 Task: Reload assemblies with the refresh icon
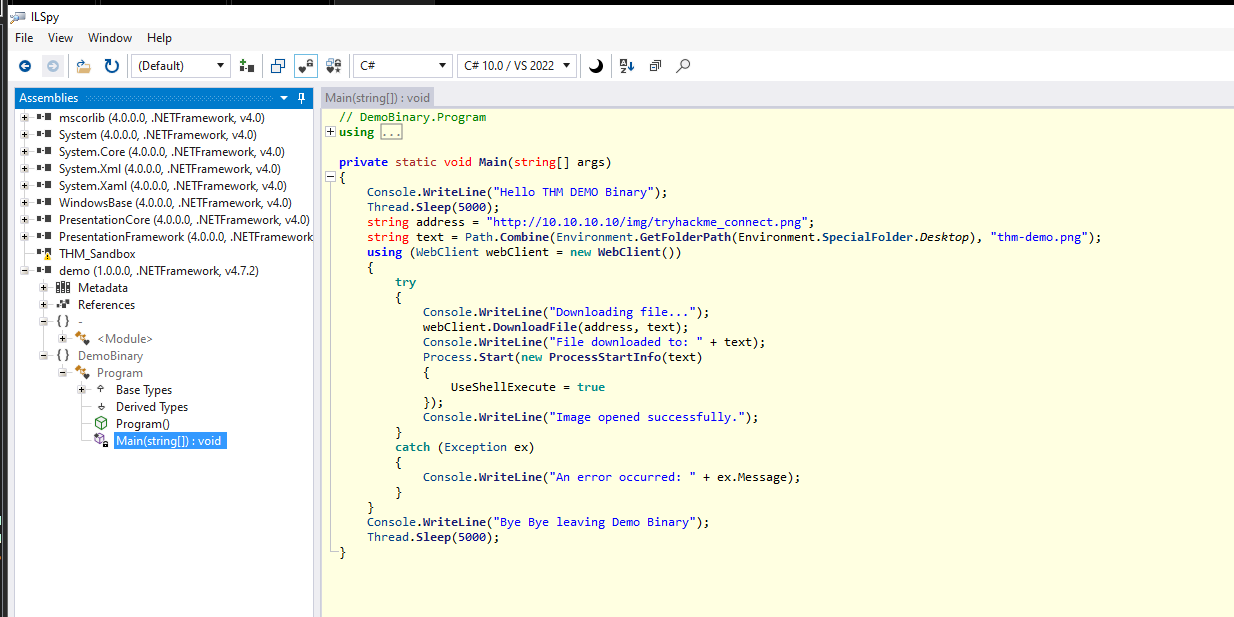tap(112, 66)
